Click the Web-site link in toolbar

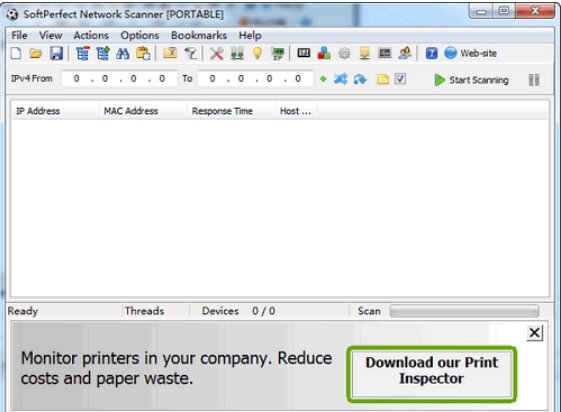point(470,53)
